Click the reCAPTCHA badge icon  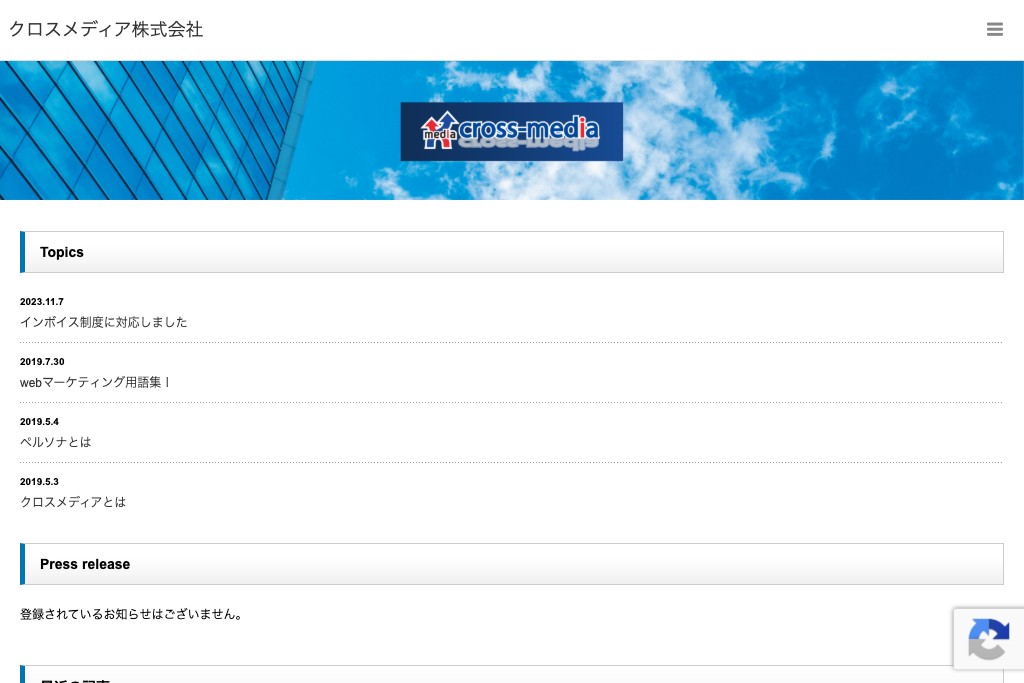[x=989, y=639]
